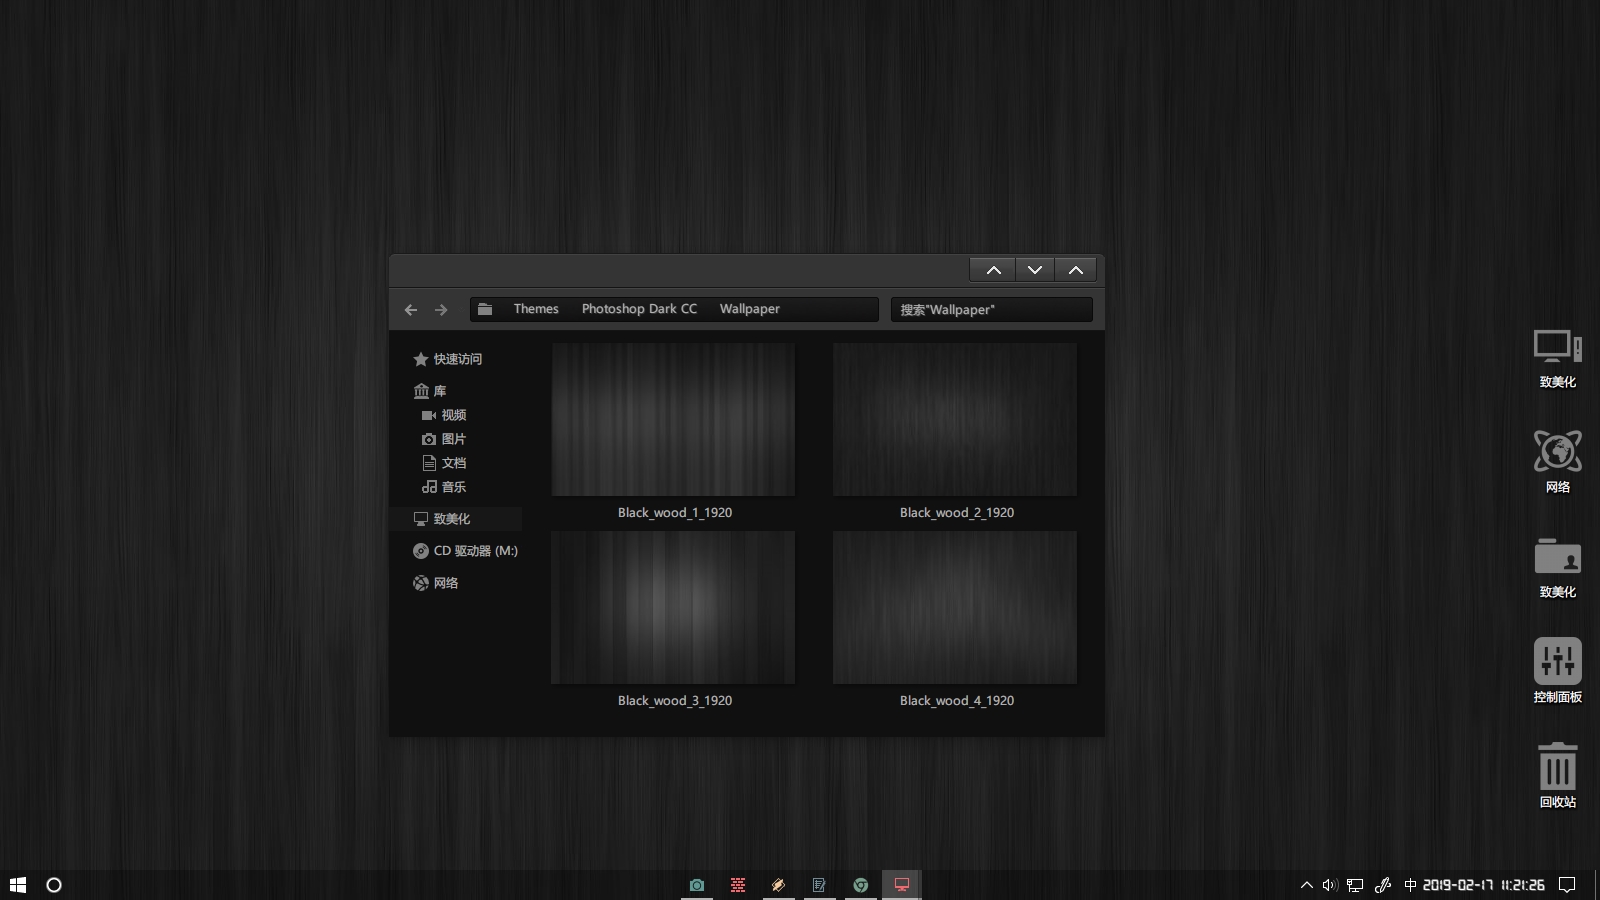This screenshot has width=1600, height=900.
Task: Show hidden system tray icons
Action: tap(1306, 885)
